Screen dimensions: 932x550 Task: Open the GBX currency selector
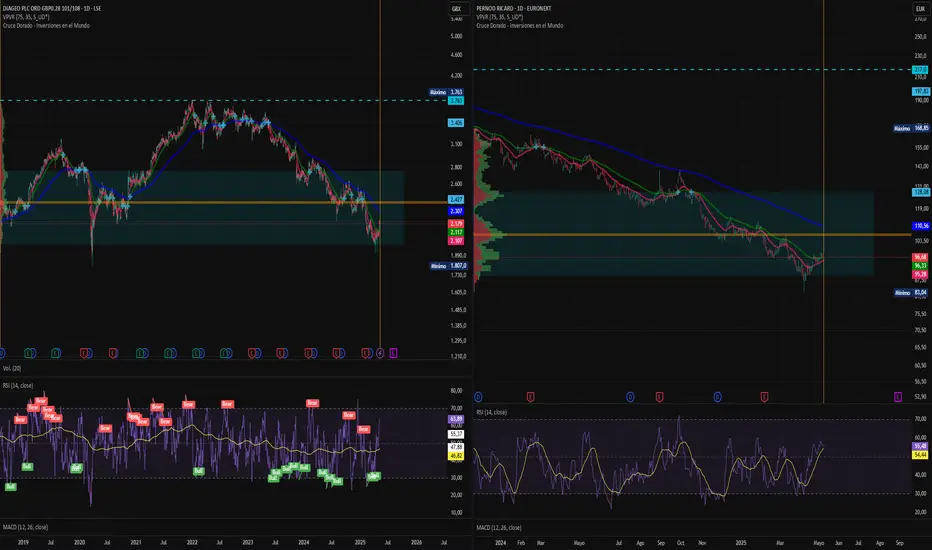click(455, 9)
